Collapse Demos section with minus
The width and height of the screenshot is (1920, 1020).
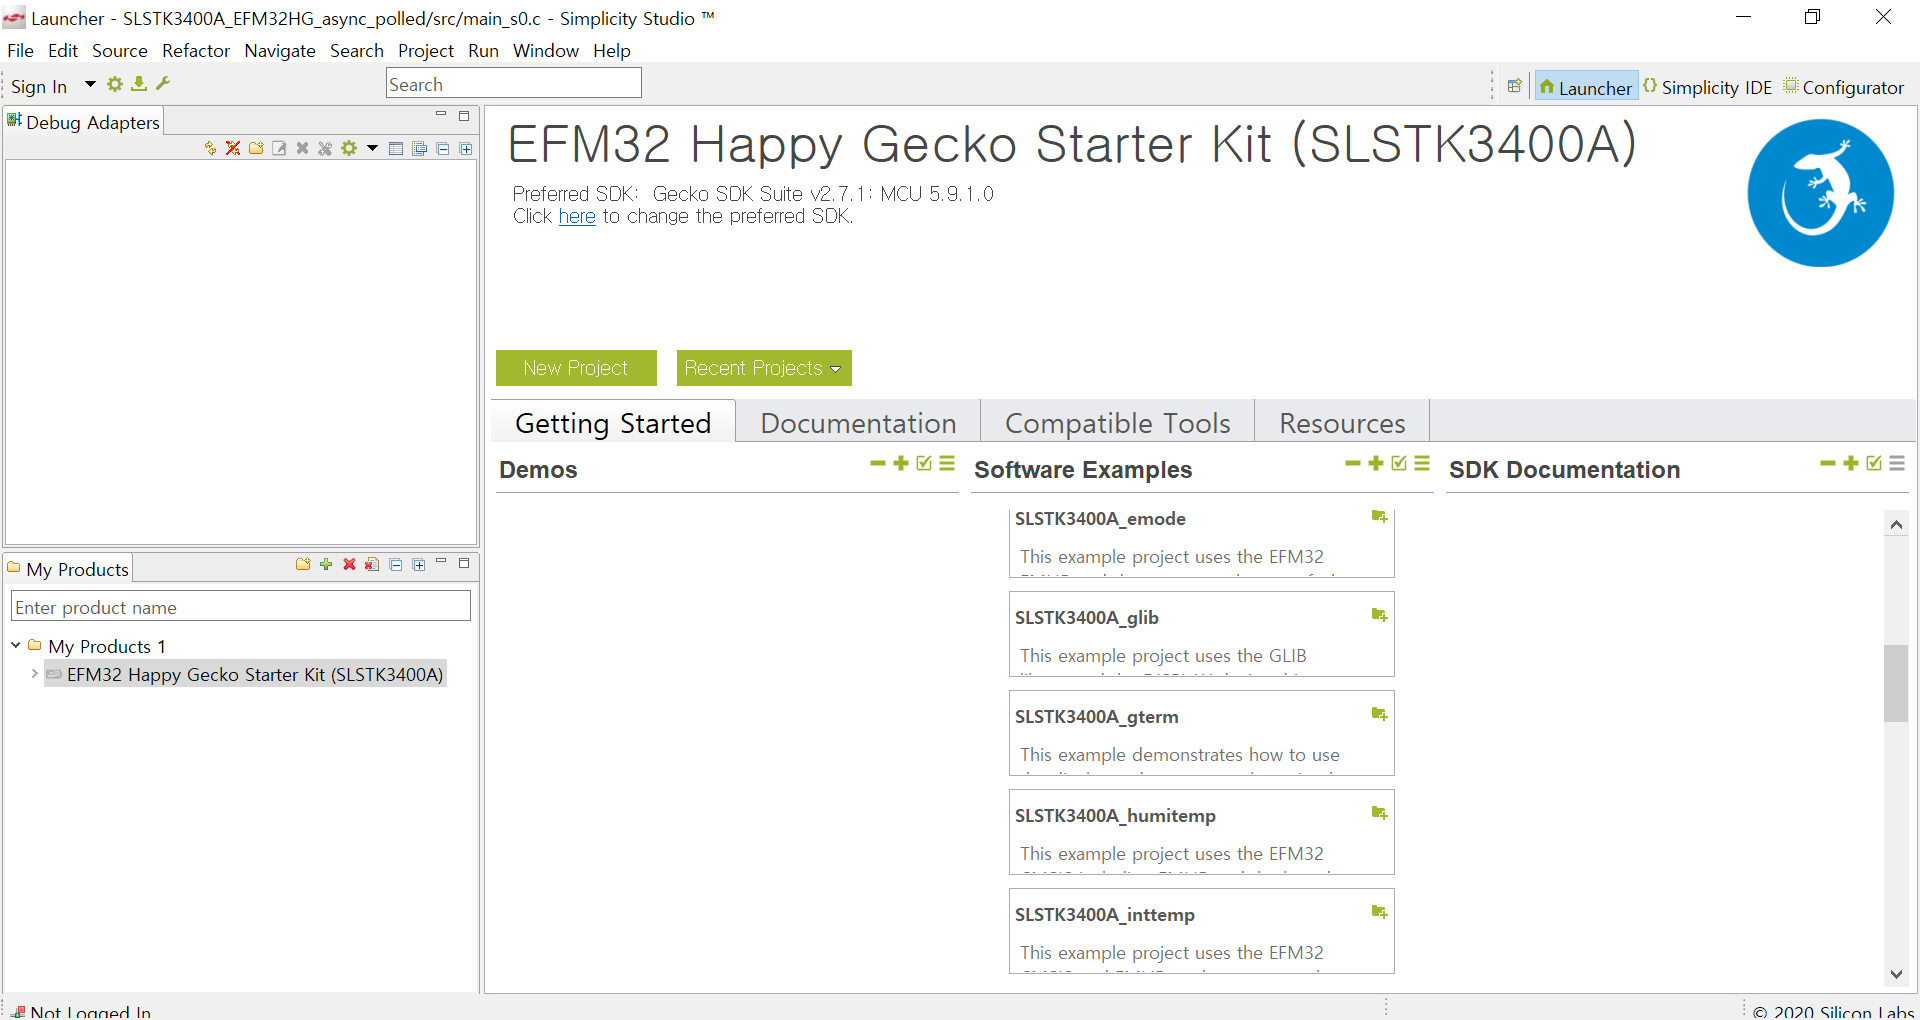click(x=878, y=463)
